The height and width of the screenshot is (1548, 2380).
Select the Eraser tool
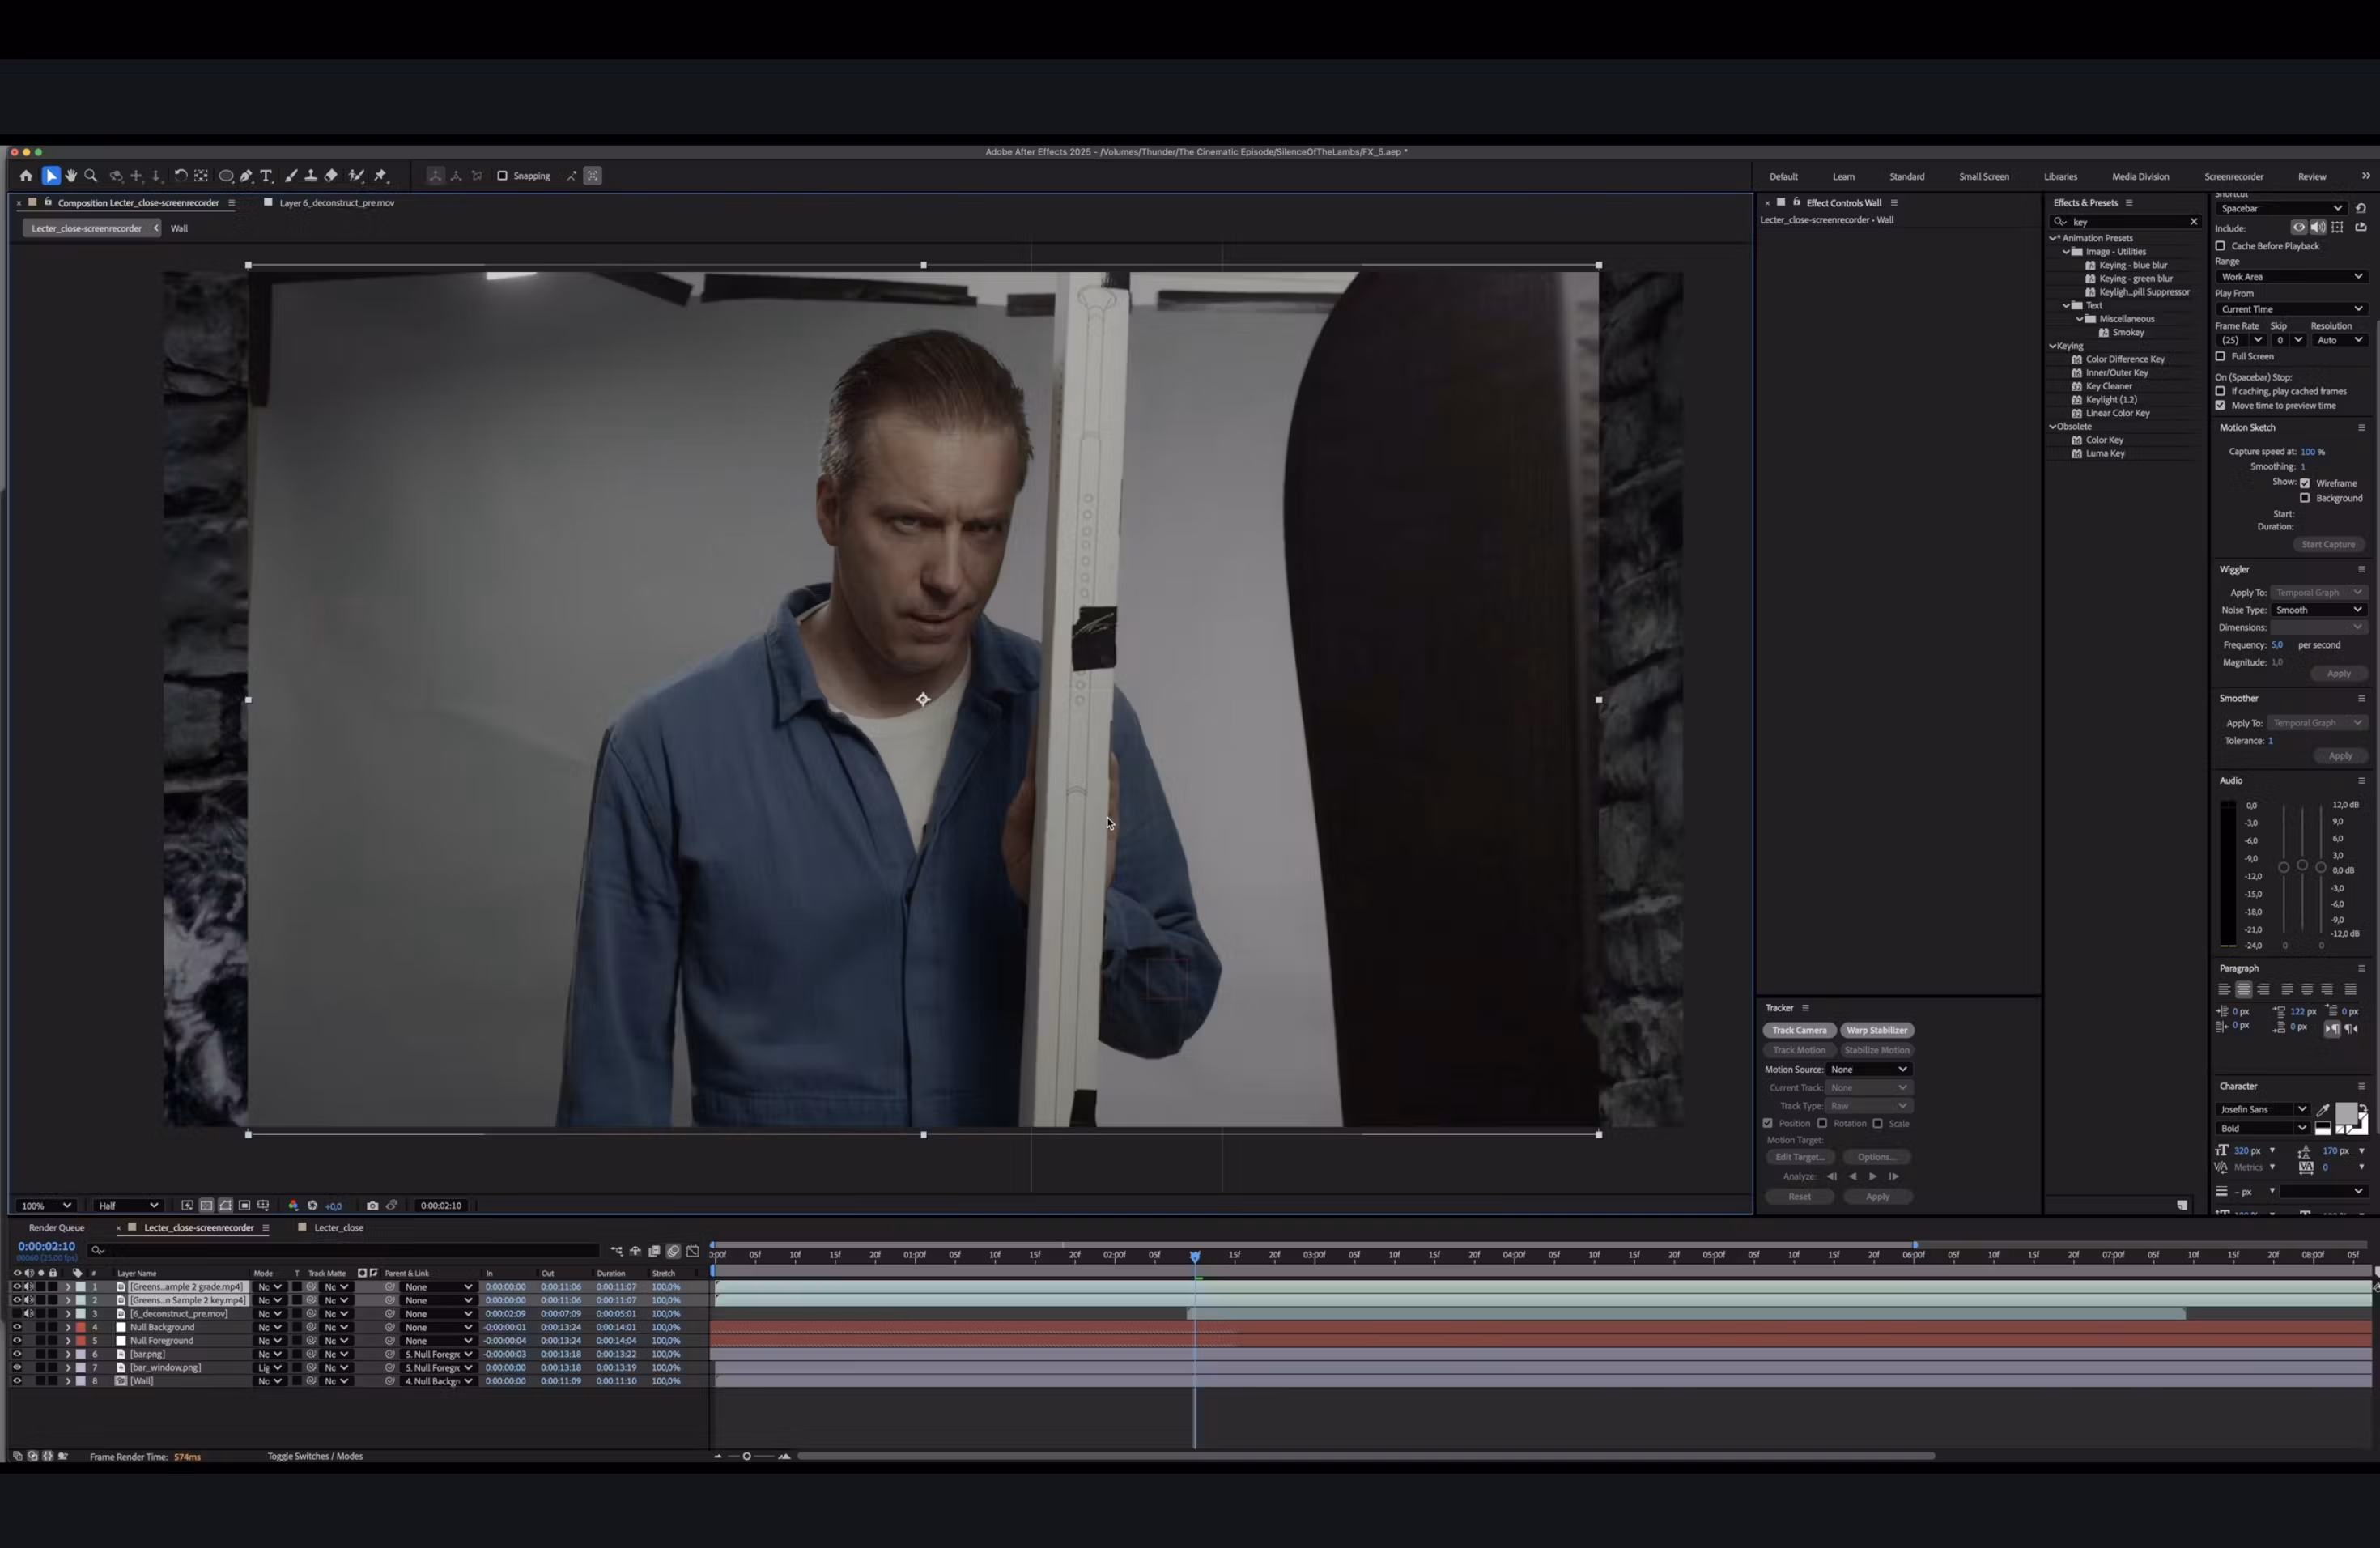tap(331, 176)
